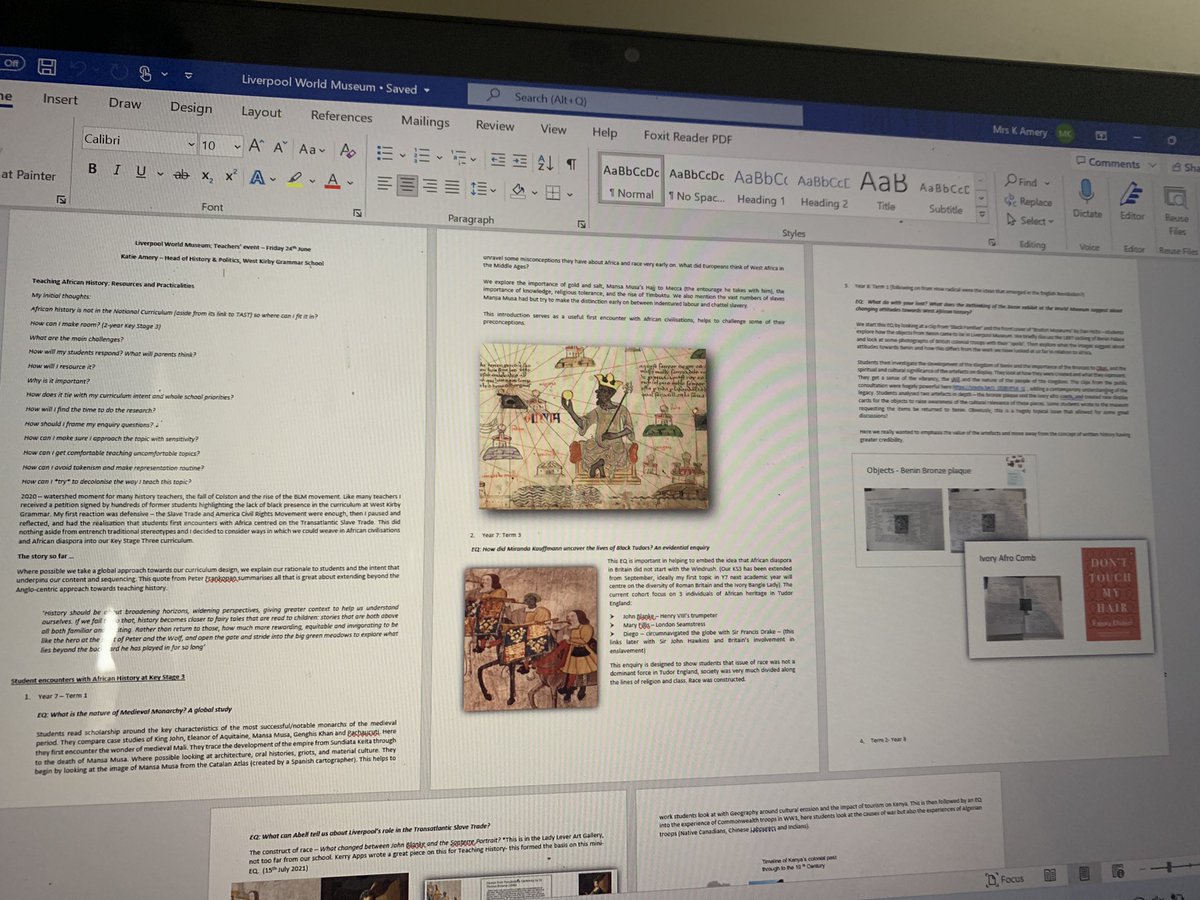This screenshot has width=1200, height=900.
Task: Click the Focus mode icon in status bar
Action: [x=1003, y=879]
